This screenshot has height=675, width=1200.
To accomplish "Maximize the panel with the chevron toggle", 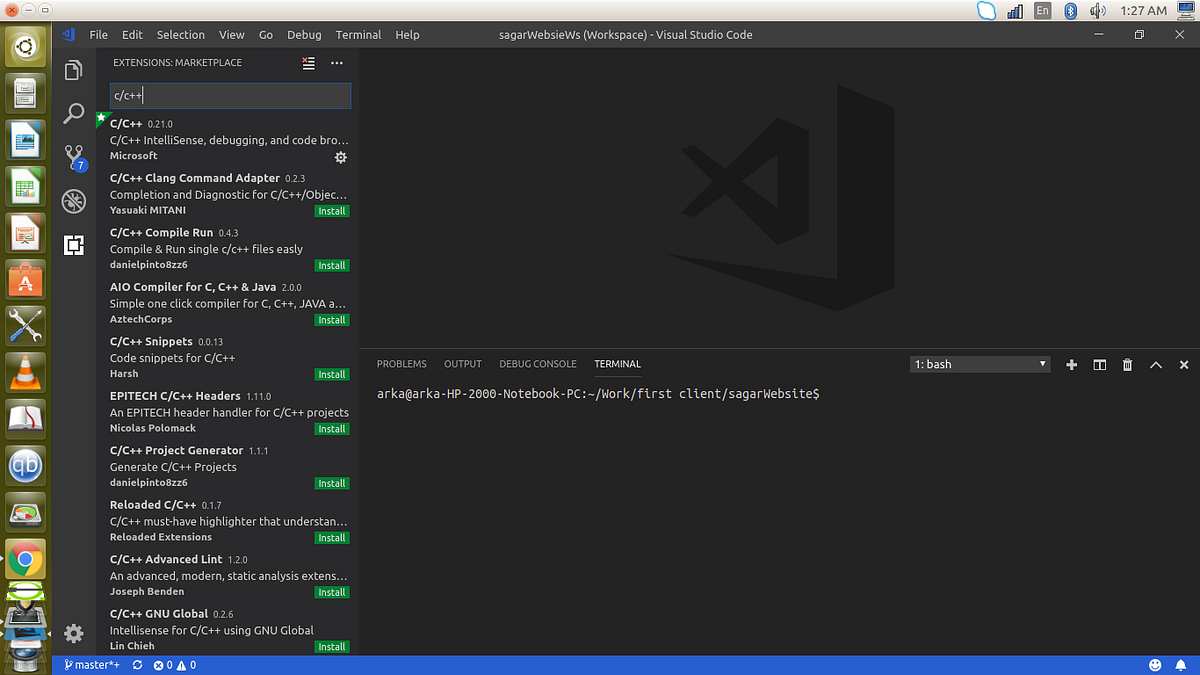I will [1156, 364].
